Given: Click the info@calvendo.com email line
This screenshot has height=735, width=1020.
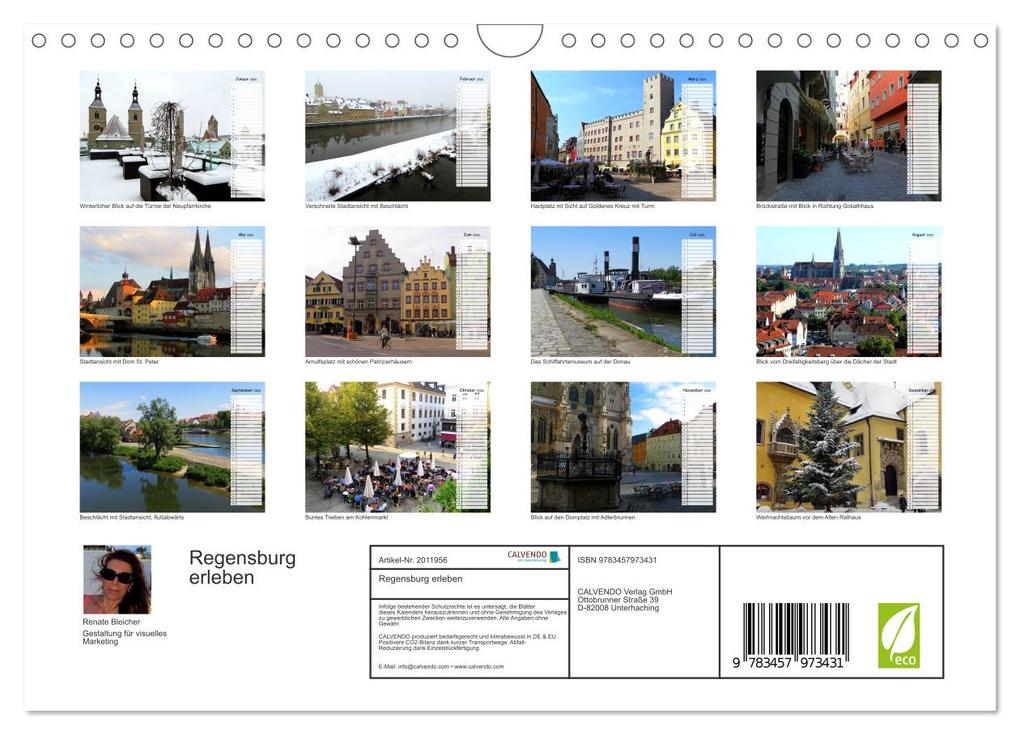Looking at the screenshot, I should [x=441, y=667].
